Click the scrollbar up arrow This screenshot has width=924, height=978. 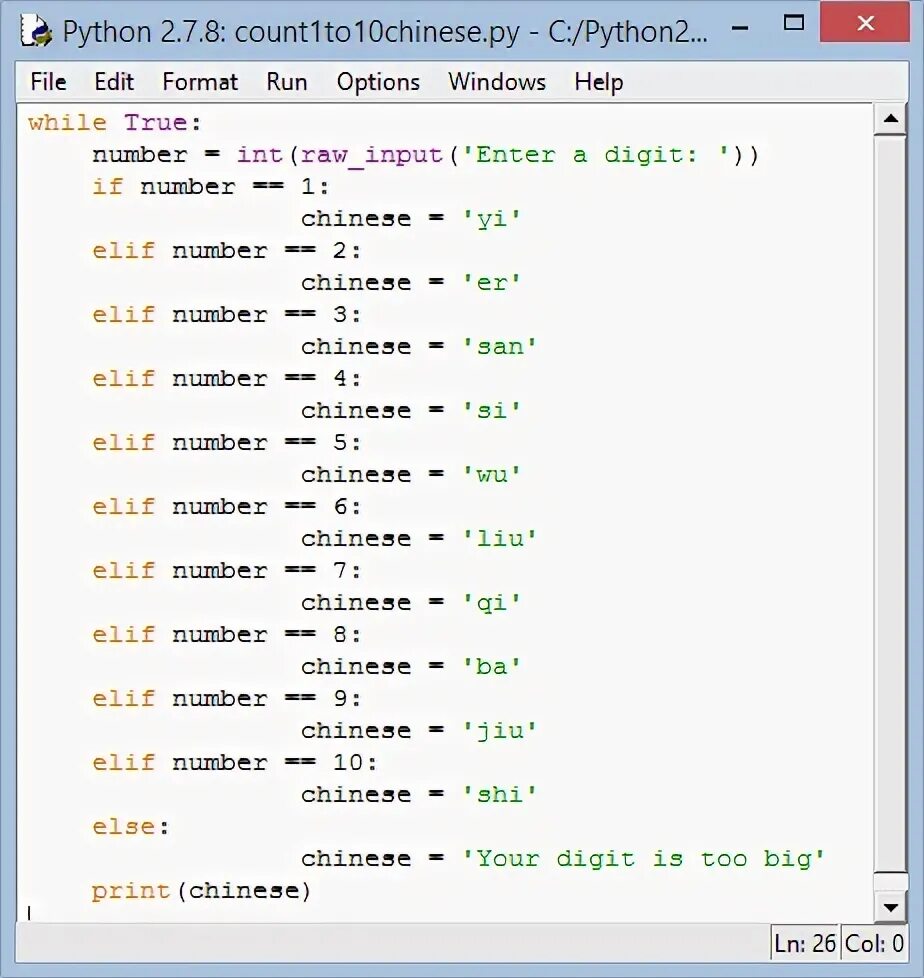890,118
